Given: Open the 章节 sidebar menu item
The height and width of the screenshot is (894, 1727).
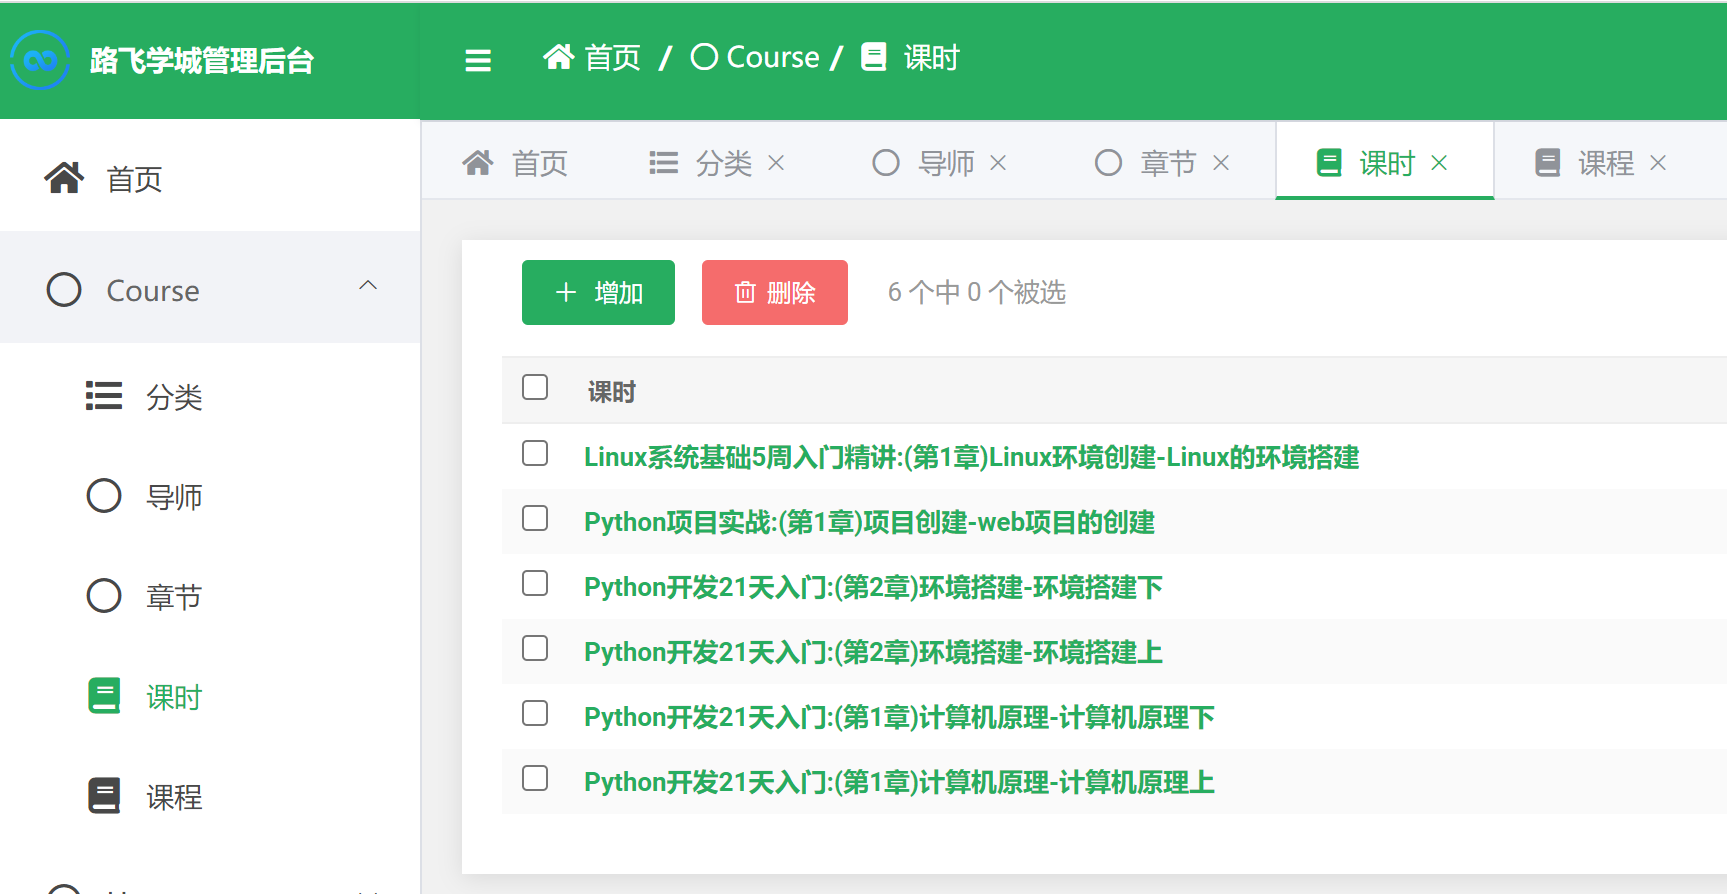Looking at the screenshot, I should tap(174, 596).
